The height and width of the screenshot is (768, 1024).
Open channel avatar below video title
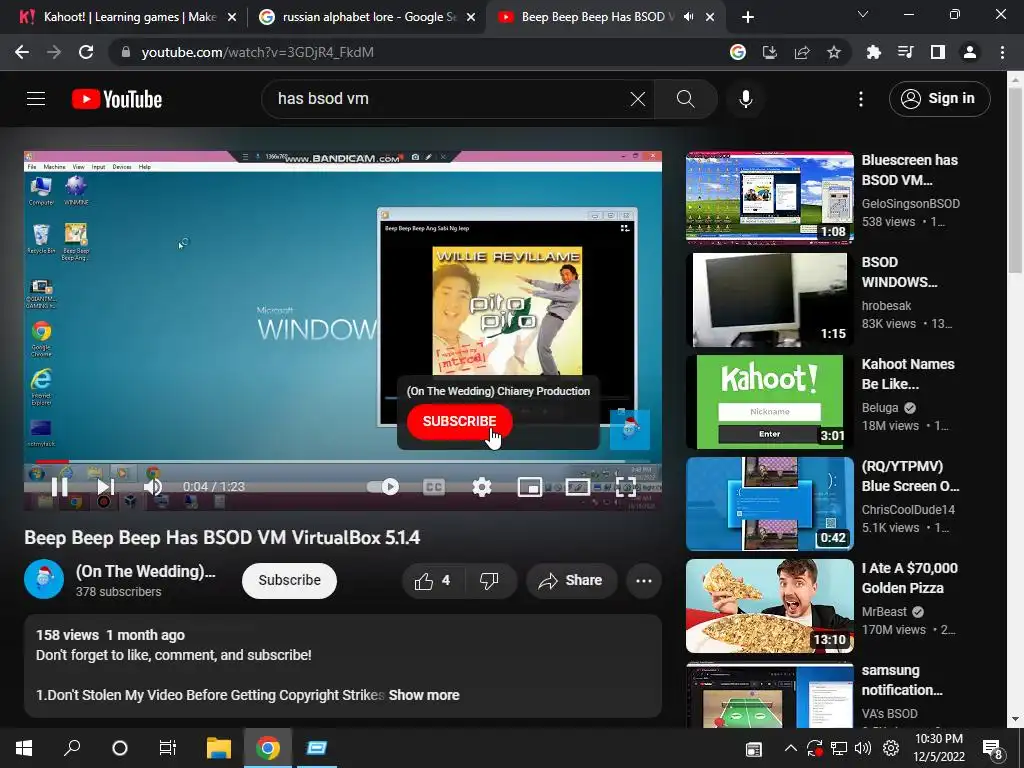44,579
